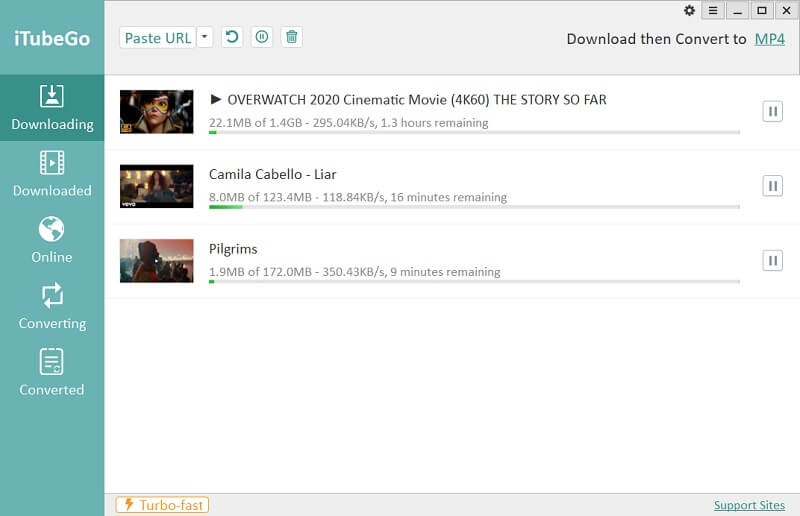Click the Pilgrims video thumbnail
The width and height of the screenshot is (800, 516).
pyautogui.click(x=157, y=261)
